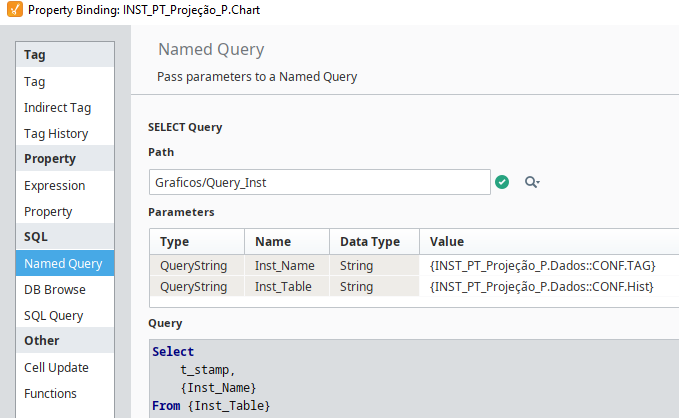Choose Indirect Tag binding
Image resolution: width=679 pixels, height=418 pixels.
pyautogui.click(x=58, y=107)
